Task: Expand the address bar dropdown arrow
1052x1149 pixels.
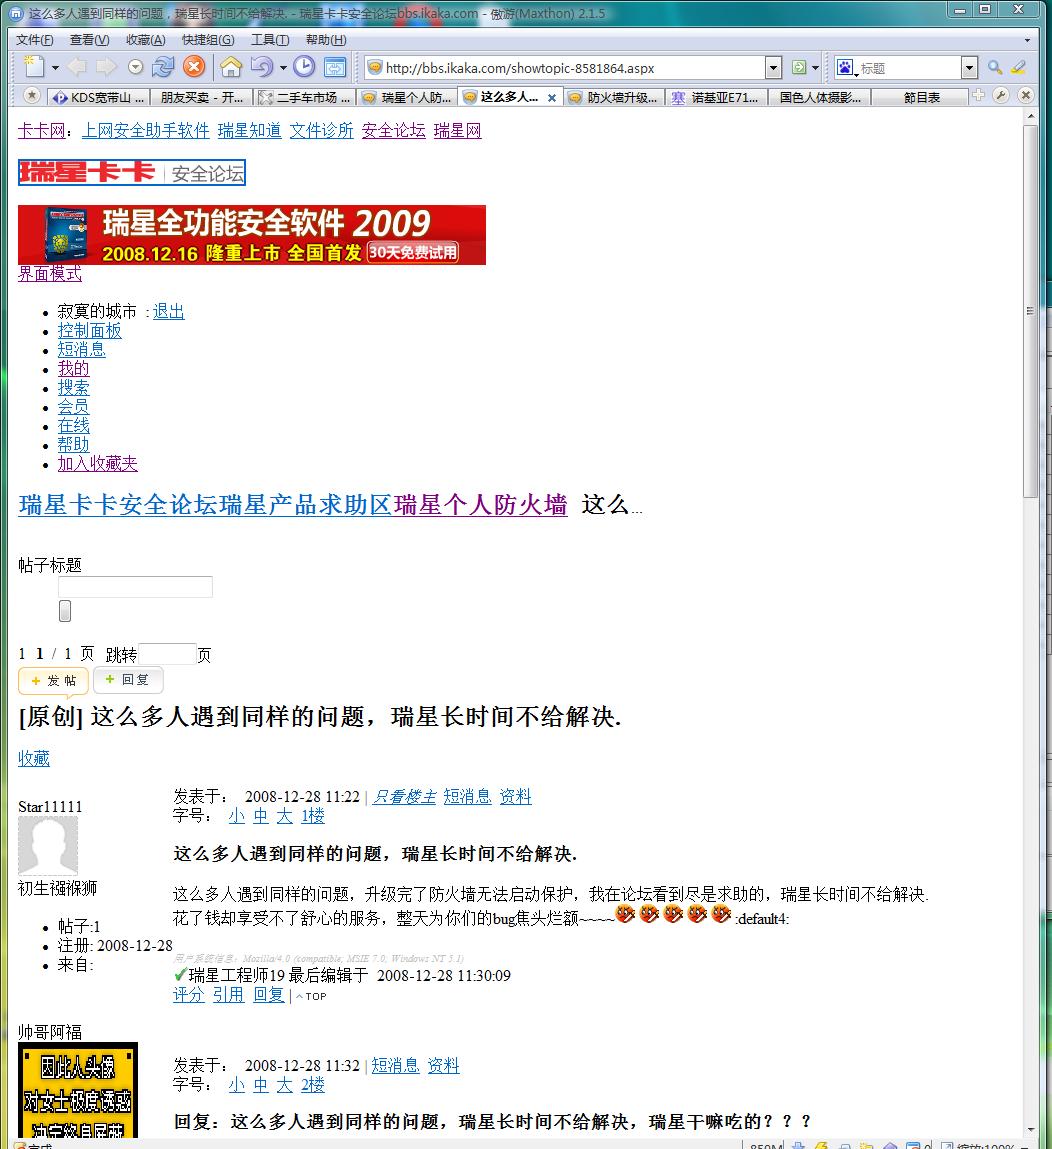Action: tap(773, 68)
